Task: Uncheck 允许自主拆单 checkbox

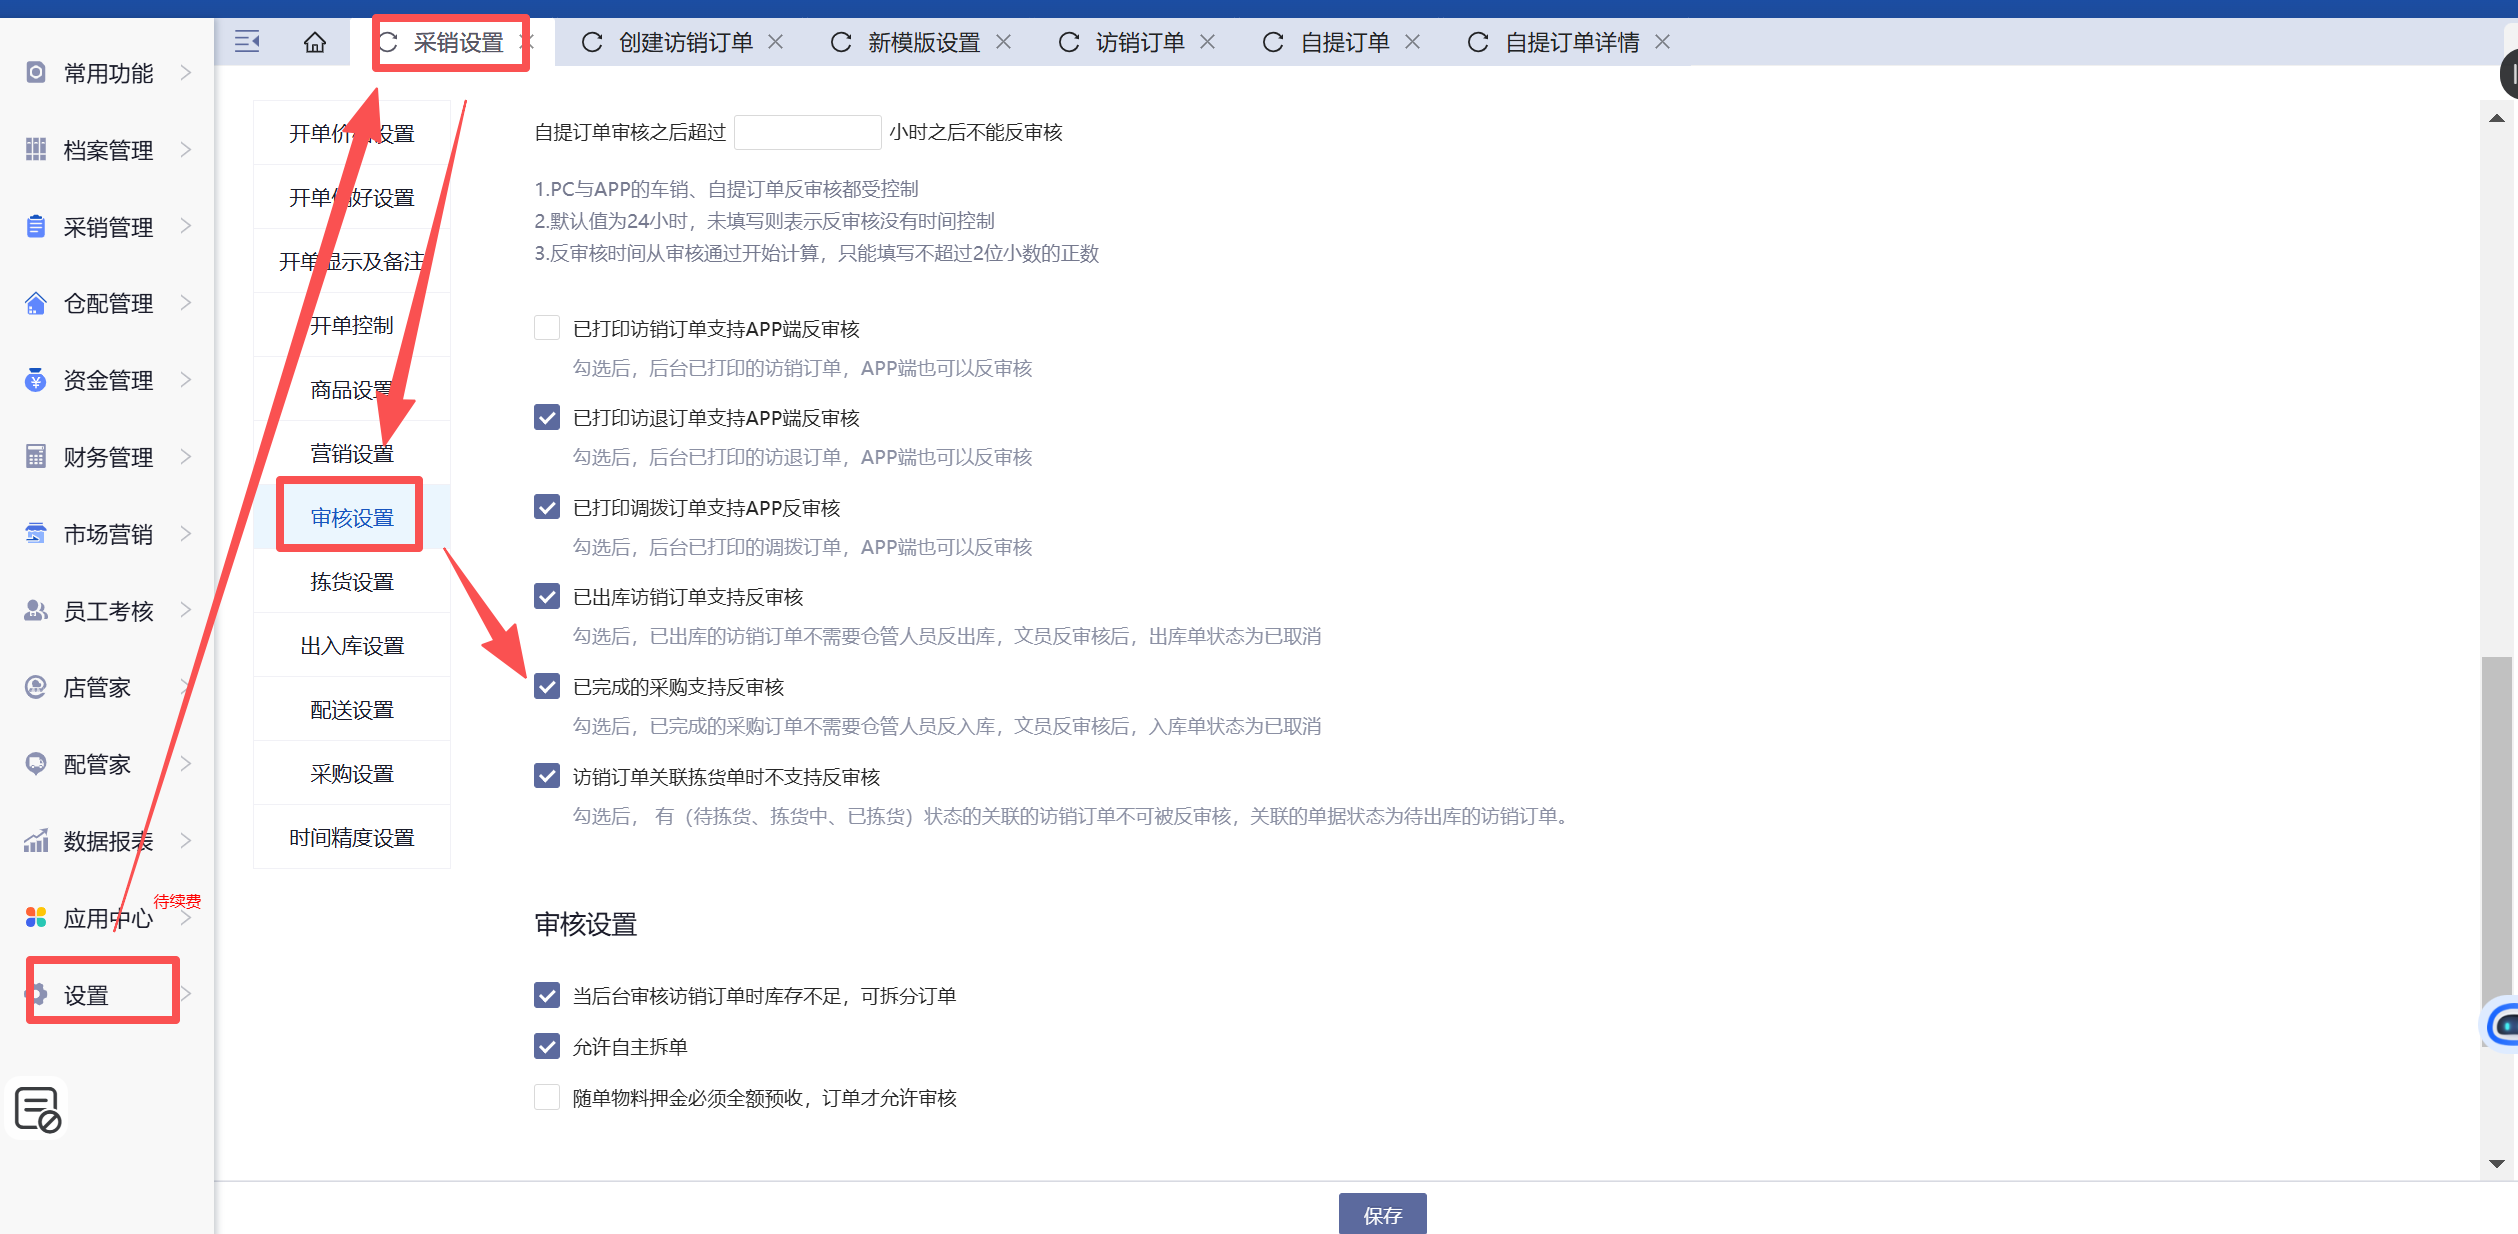Action: 547,1046
